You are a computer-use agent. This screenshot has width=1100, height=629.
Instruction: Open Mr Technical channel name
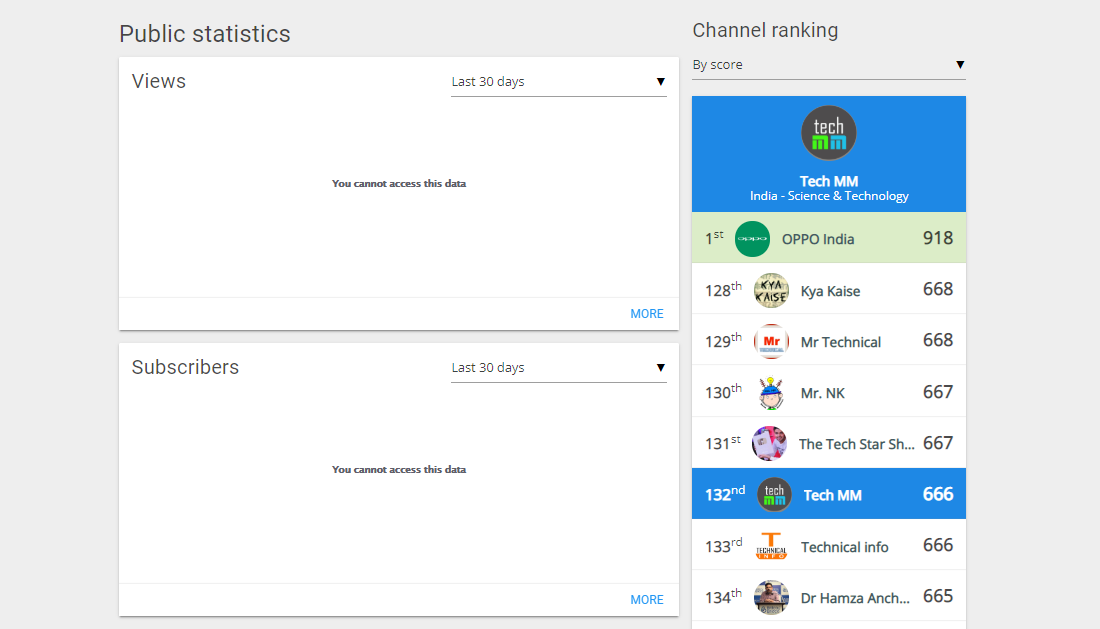(x=840, y=342)
